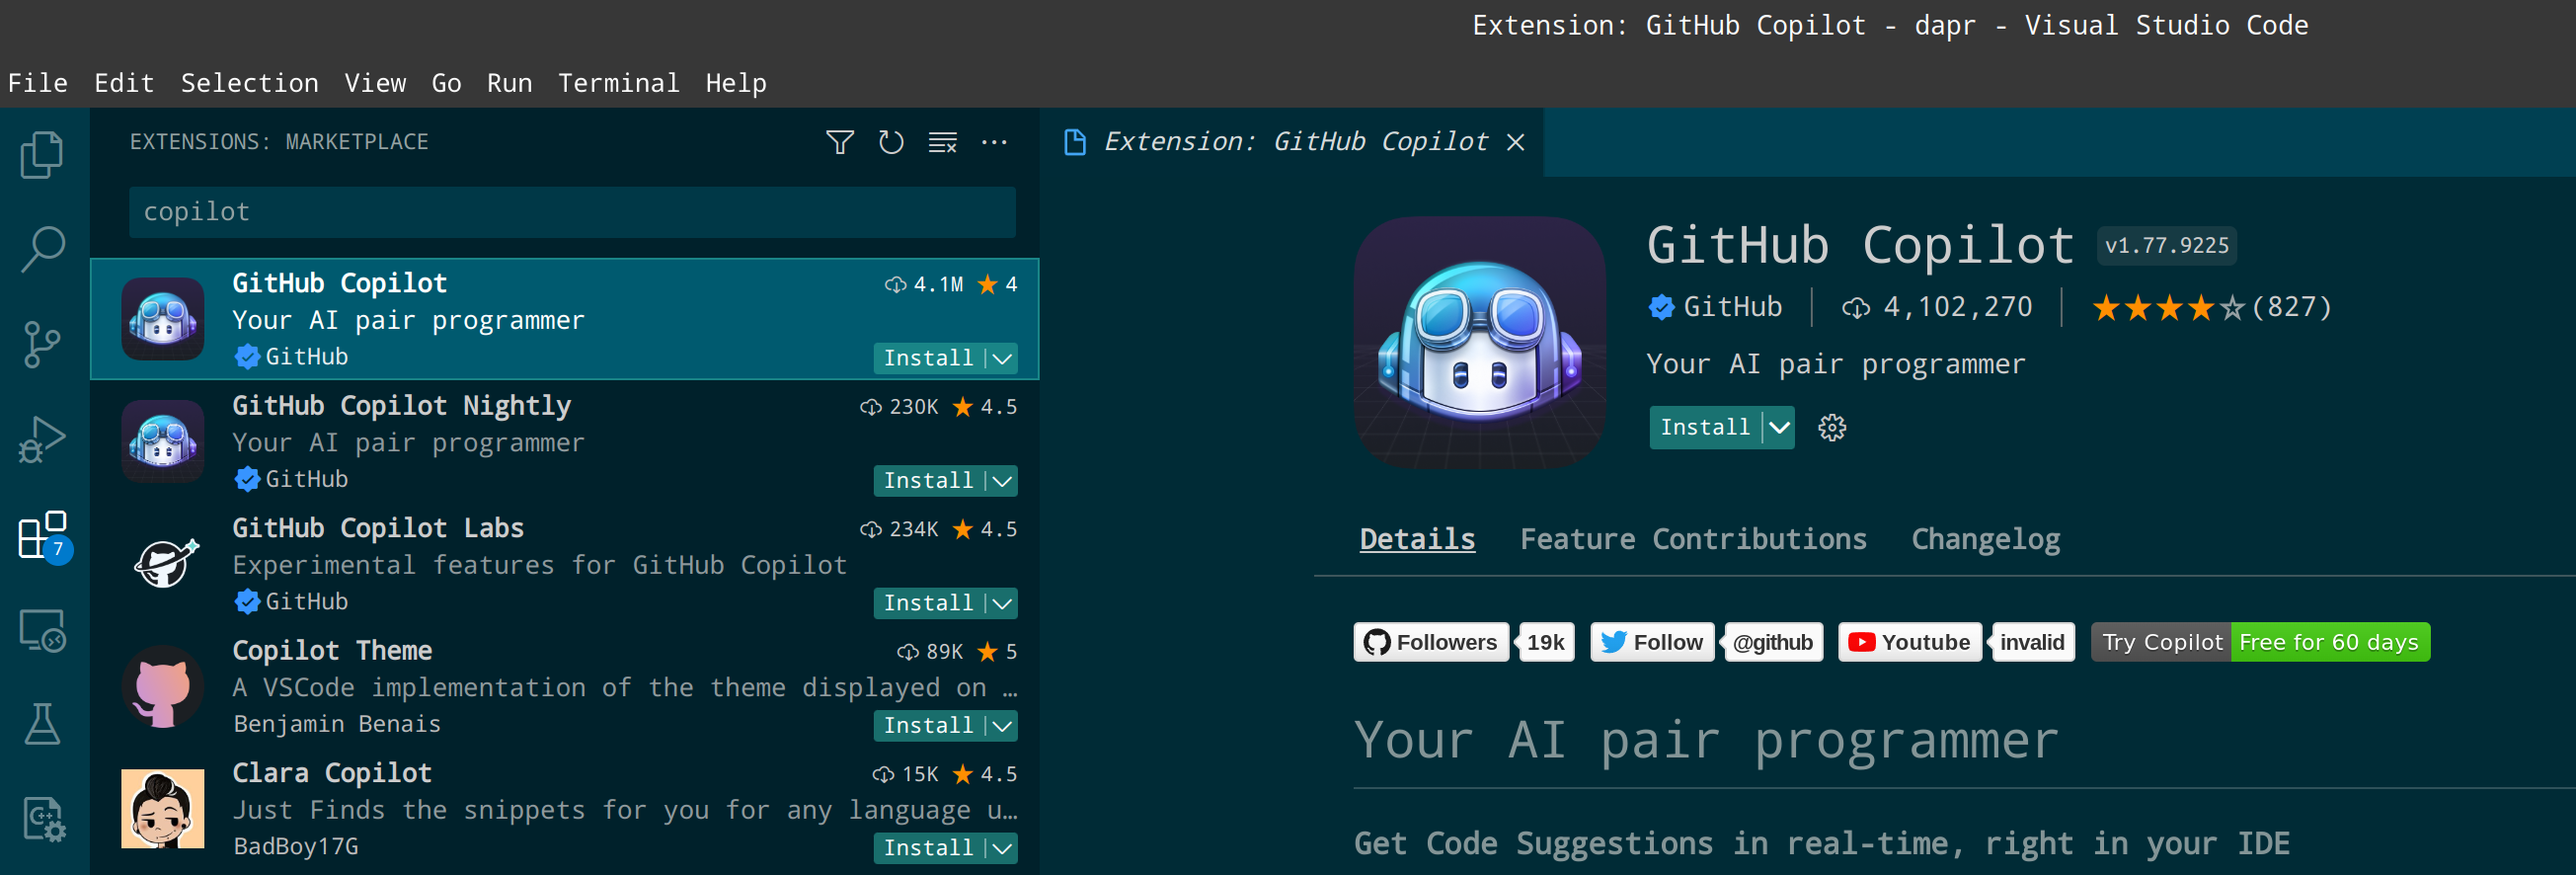Viewport: 2576px width, 875px height.
Task: Open Views and More Actions ellipsis menu
Action: coord(994,142)
